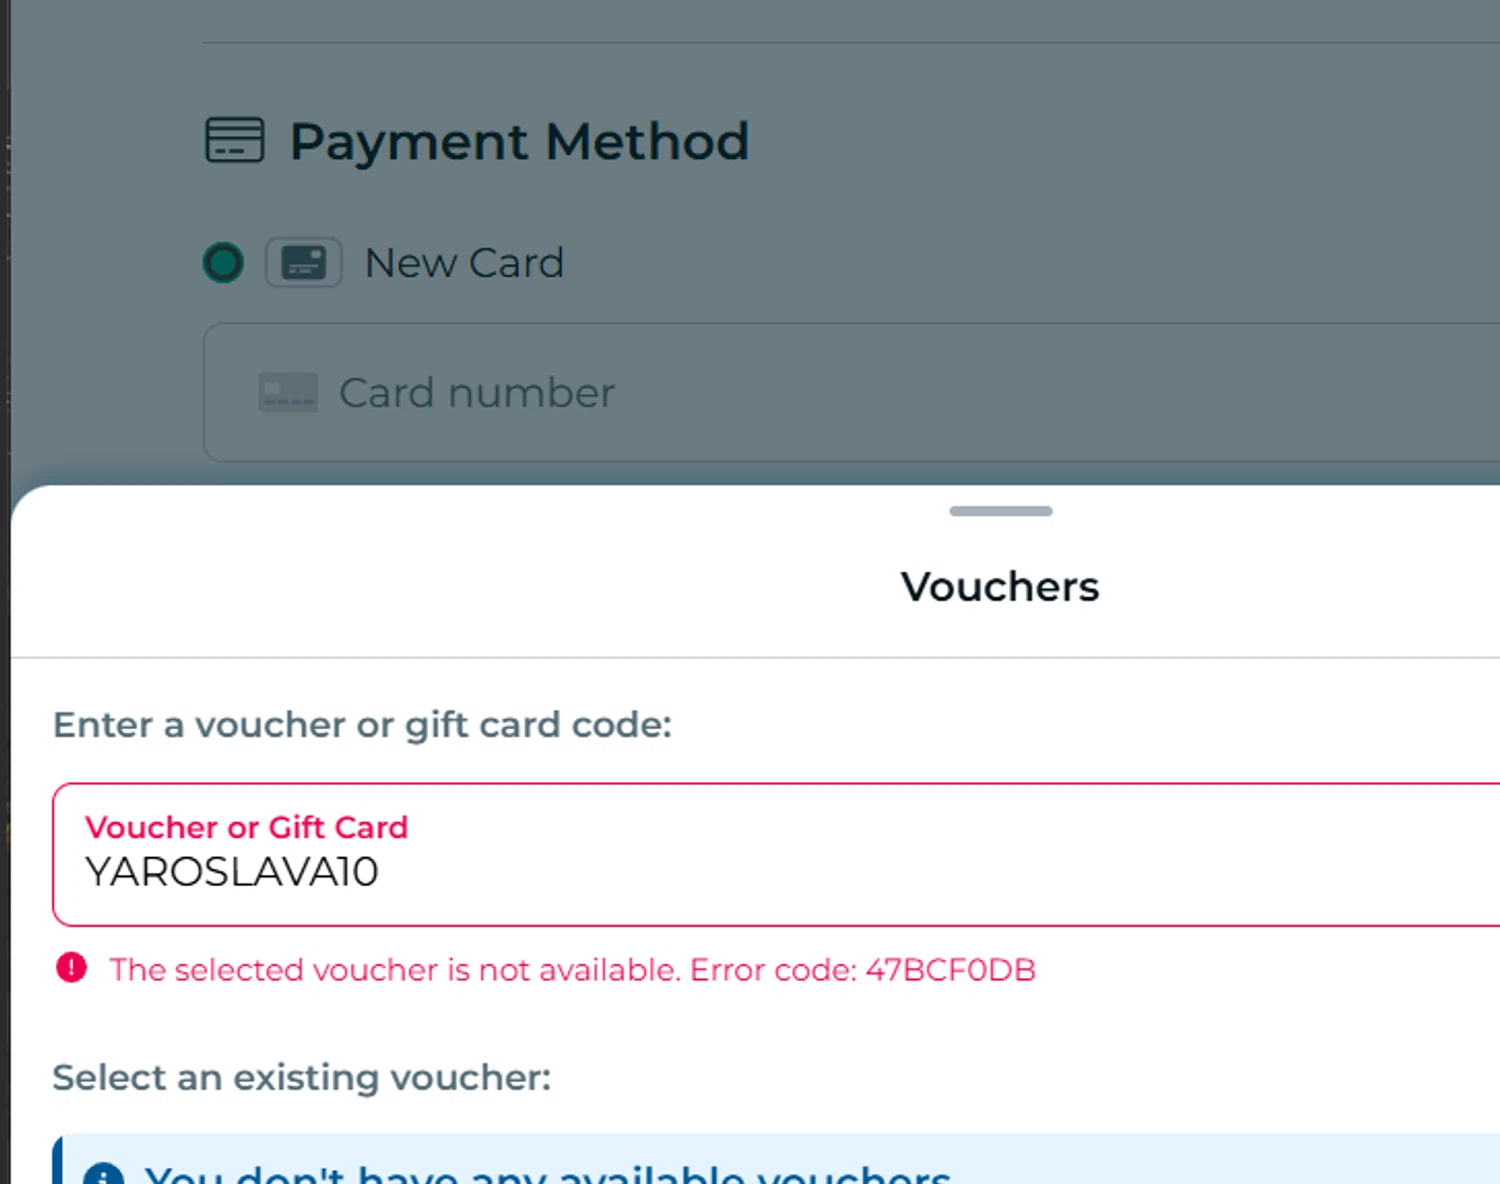Click the red error exclamation icon
Screen dimensions: 1500x1184
click(71, 968)
